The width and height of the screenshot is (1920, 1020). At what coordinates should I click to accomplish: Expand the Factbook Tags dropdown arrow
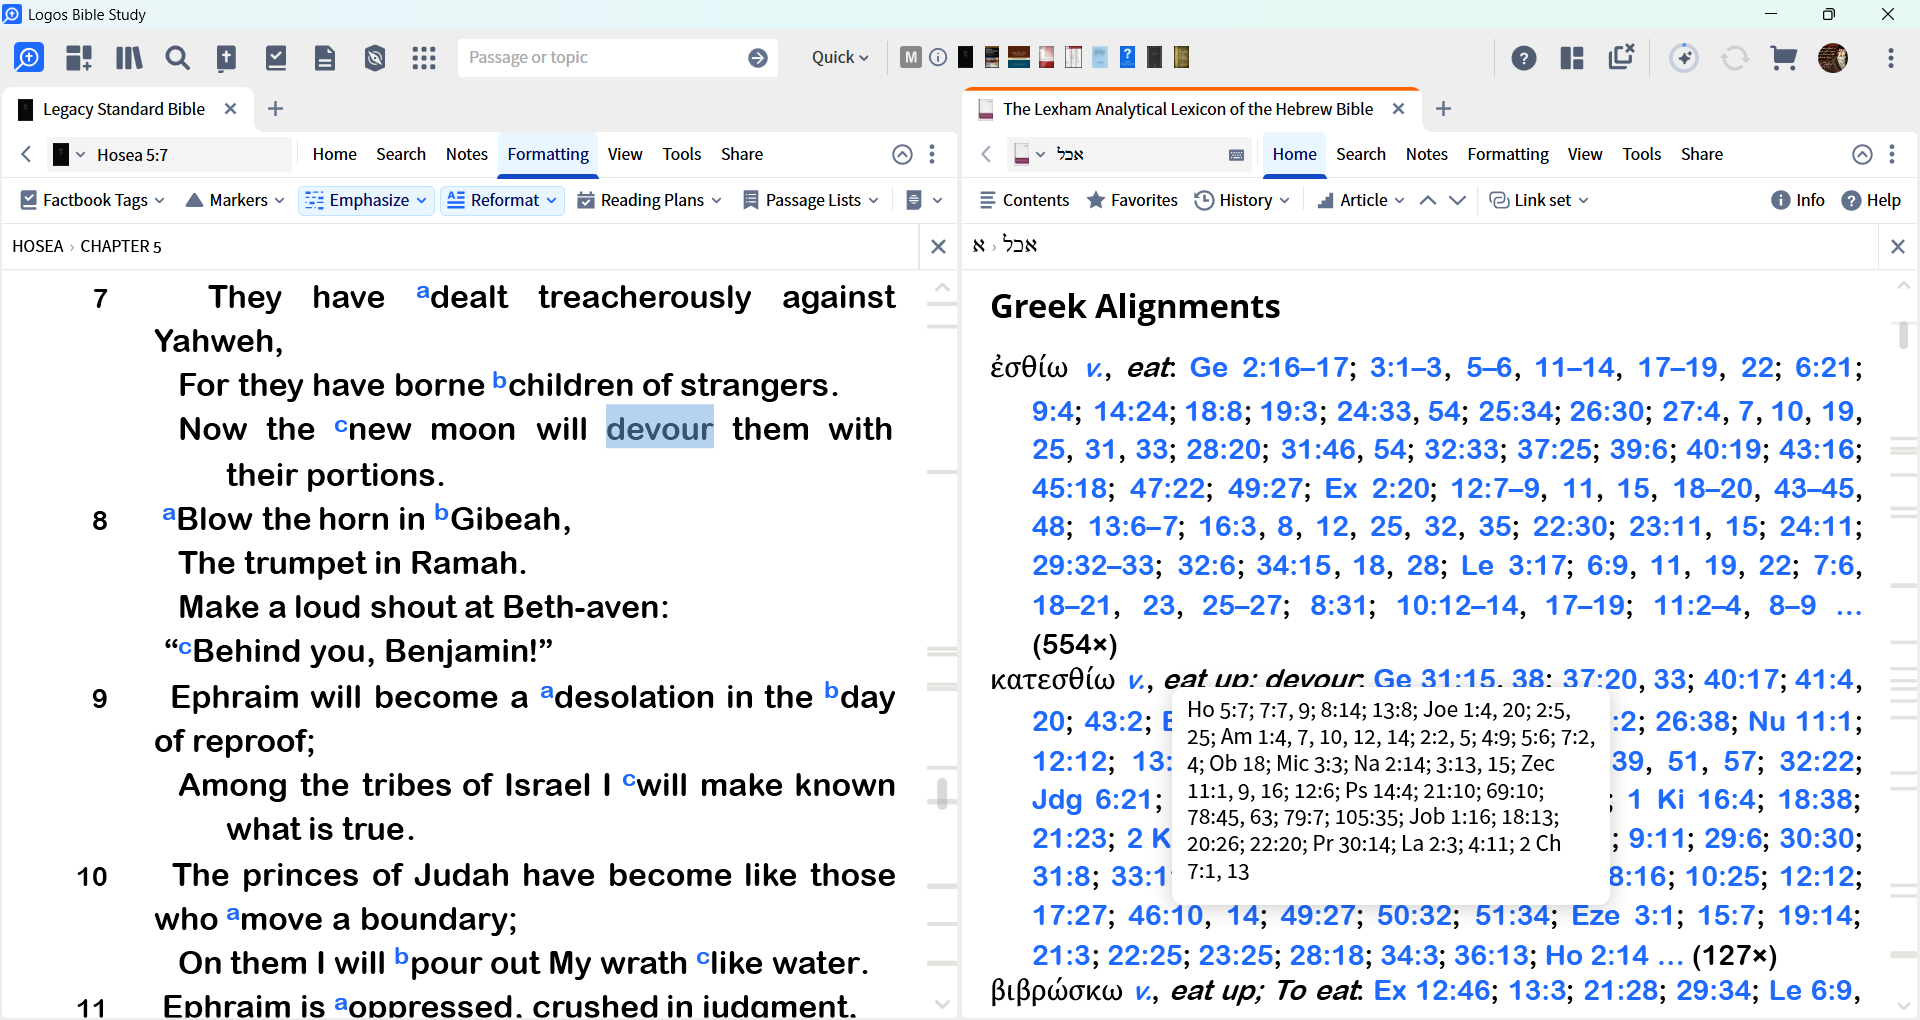tap(160, 200)
